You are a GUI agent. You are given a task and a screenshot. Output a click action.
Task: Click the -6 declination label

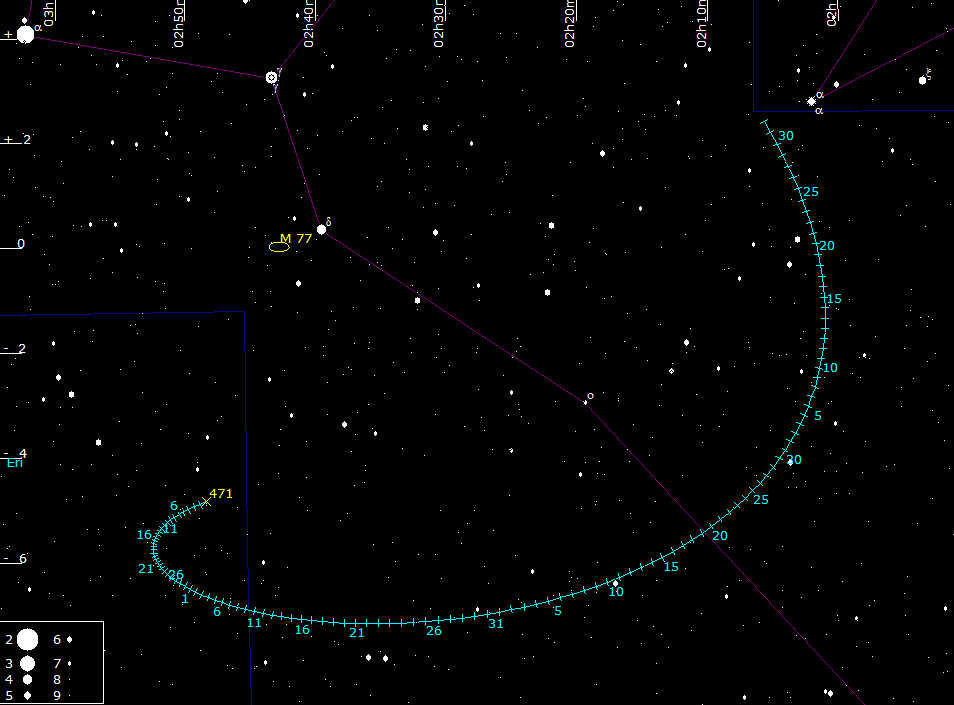click(15, 558)
